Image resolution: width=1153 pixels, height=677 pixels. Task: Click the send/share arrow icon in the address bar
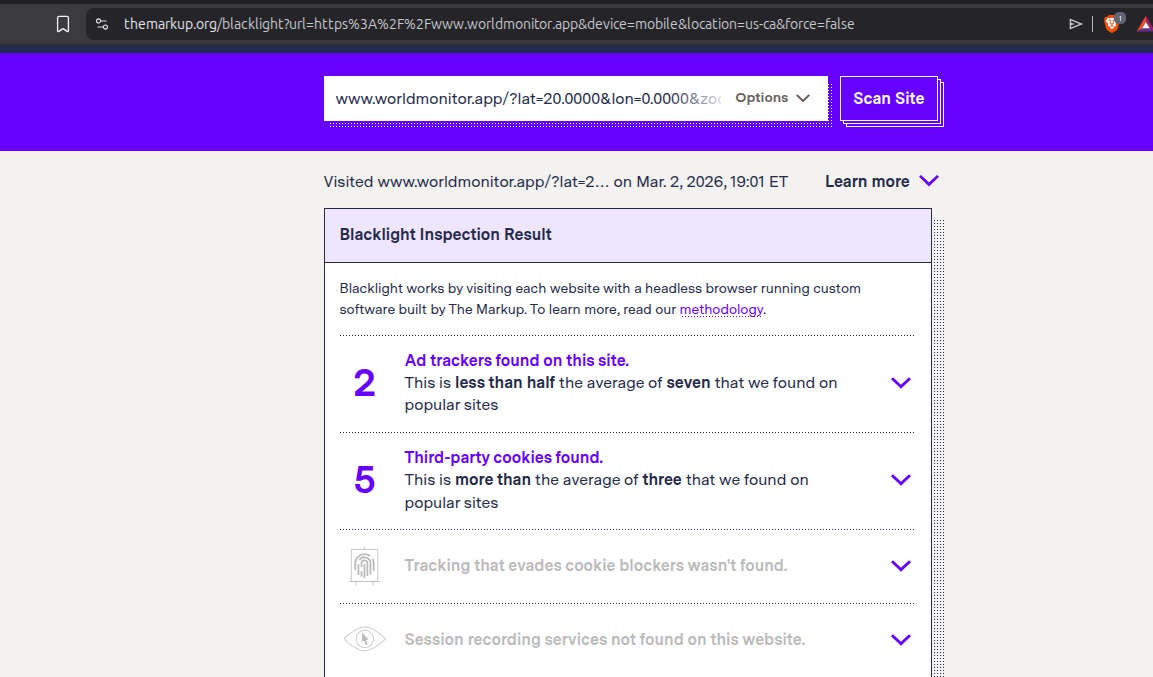coord(1076,24)
